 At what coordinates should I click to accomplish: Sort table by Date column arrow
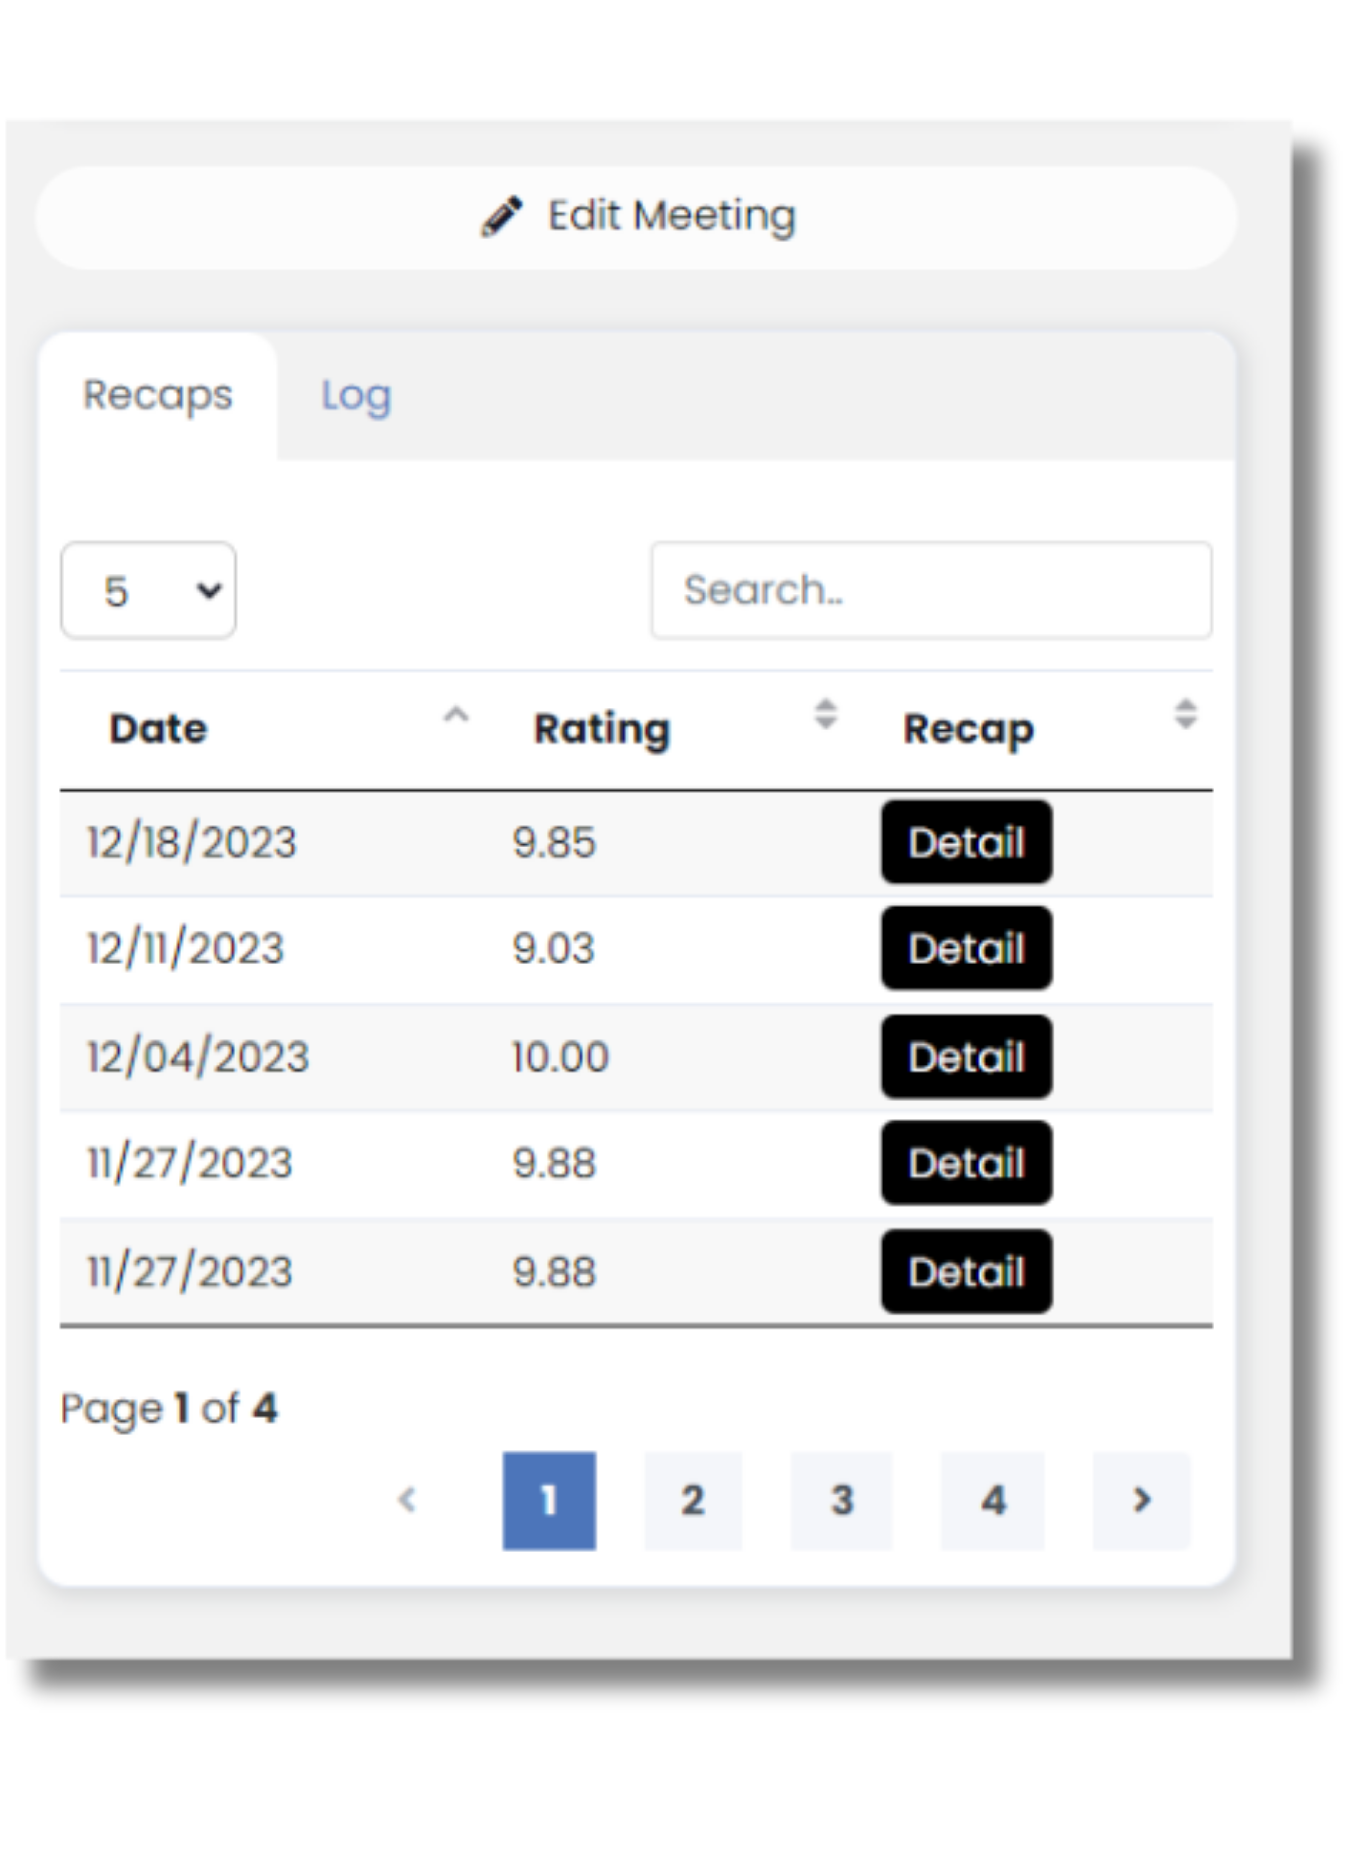pyautogui.click(x=456, y=715)
